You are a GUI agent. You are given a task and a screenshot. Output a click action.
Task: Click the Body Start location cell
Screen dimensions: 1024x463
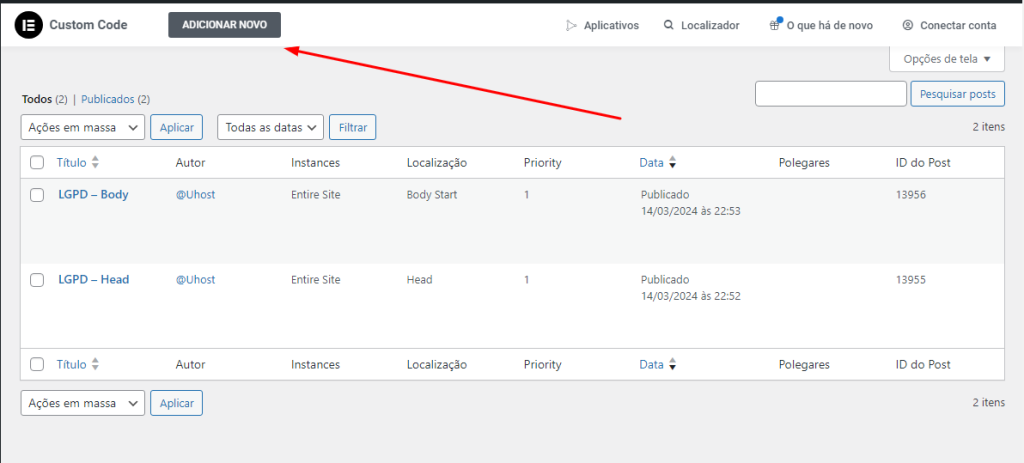point(432,195)
